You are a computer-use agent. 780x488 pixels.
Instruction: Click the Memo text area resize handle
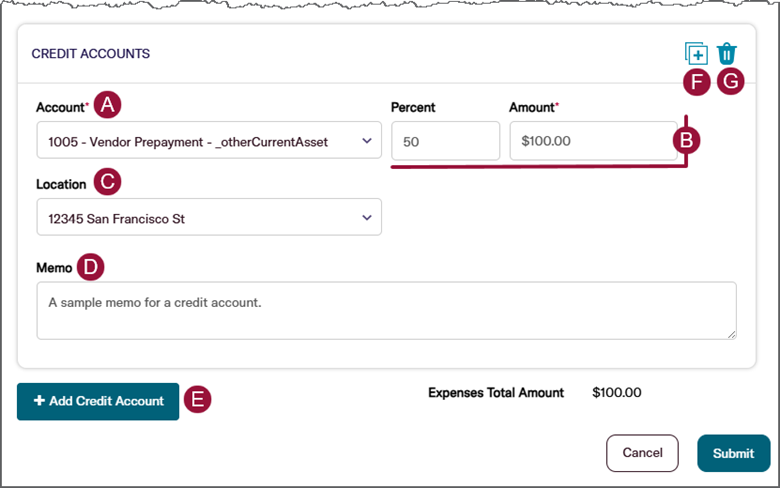pos(731,334)
